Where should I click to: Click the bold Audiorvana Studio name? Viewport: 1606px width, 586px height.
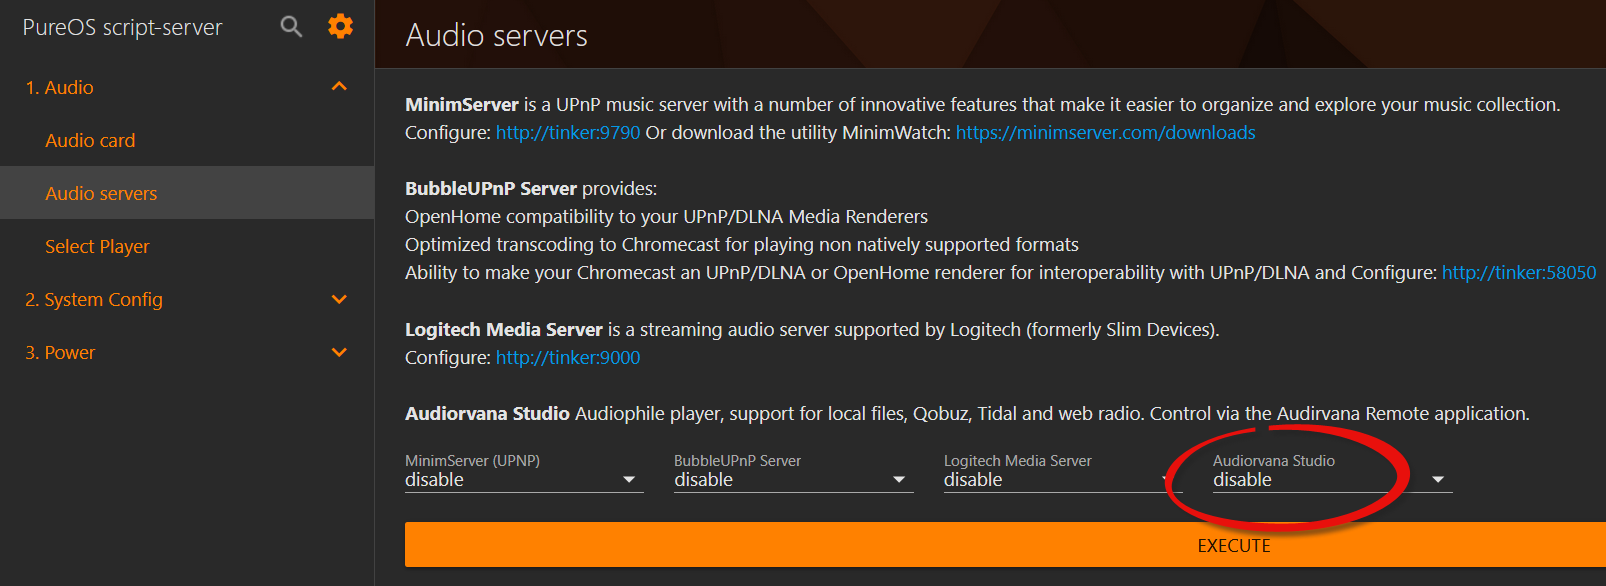(x=487, y=413)
